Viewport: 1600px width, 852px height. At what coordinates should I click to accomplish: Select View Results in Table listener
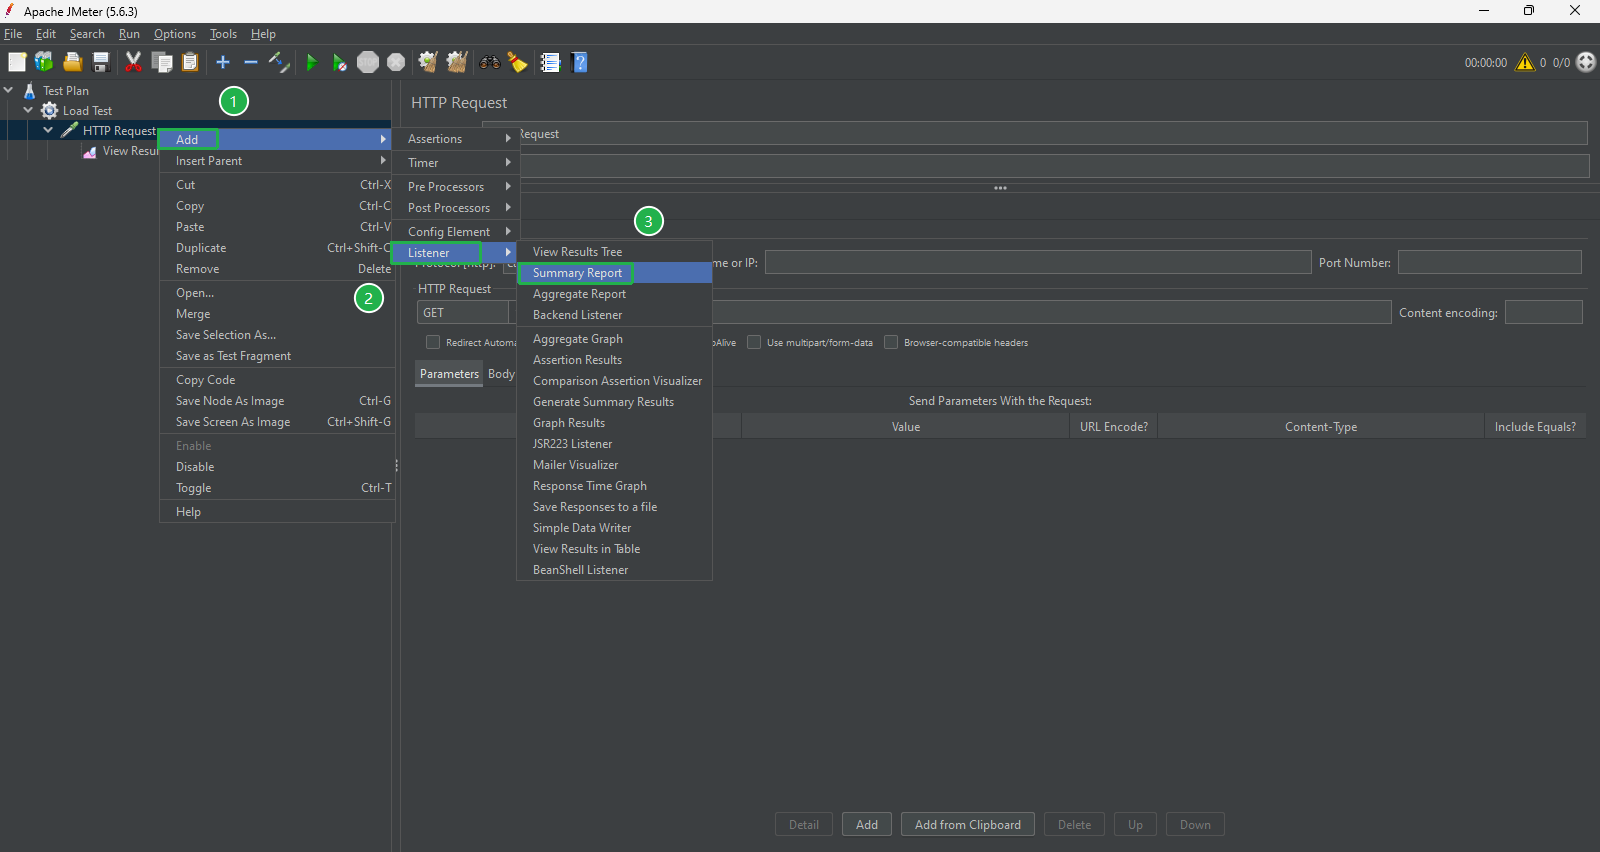[x=614, y=549]
